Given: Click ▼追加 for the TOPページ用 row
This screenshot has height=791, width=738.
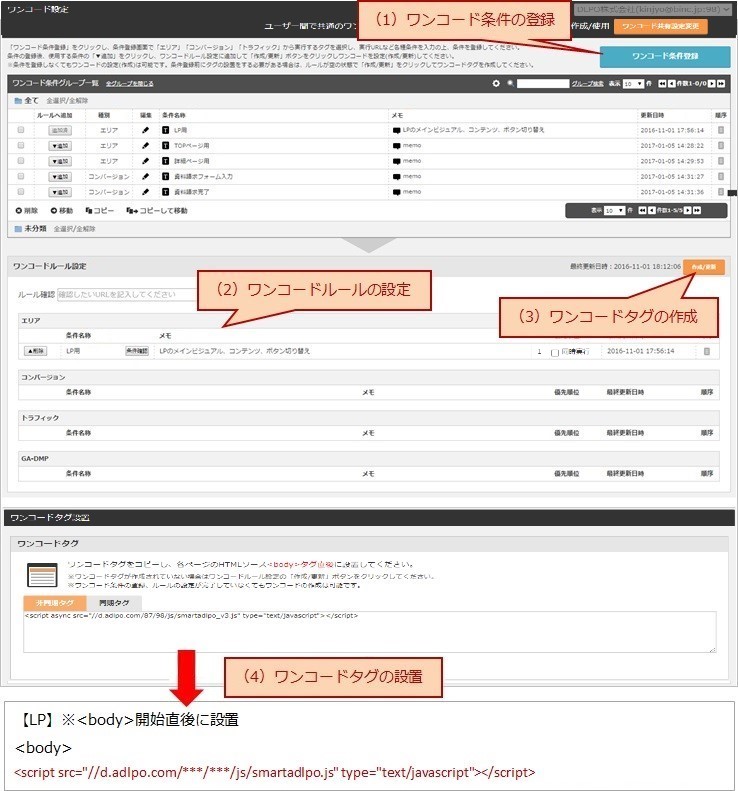Looking at the screenshot, I should [x=60, y=146].
